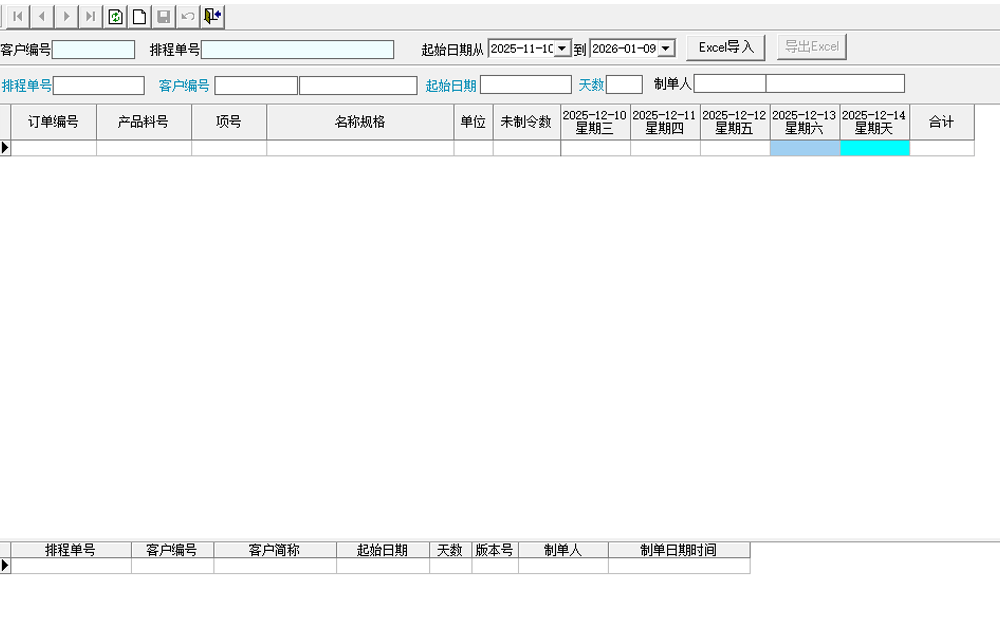Click the exit door icon

(212, 17)
